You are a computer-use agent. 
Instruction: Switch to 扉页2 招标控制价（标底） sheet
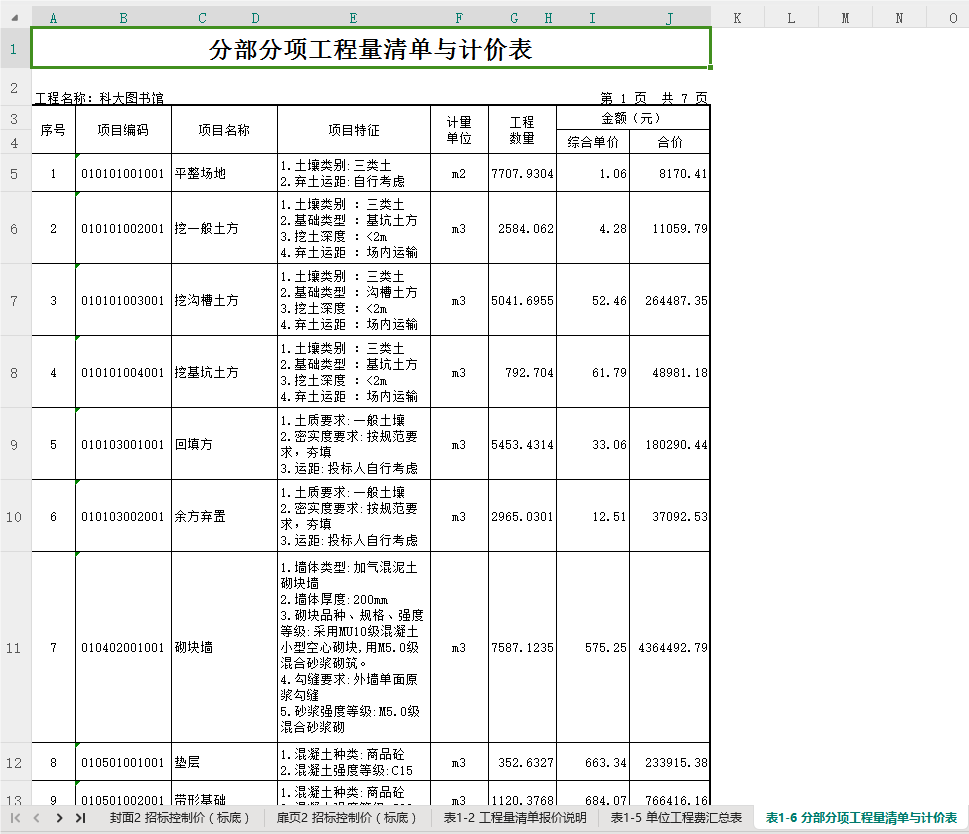[x=346, y=818]
